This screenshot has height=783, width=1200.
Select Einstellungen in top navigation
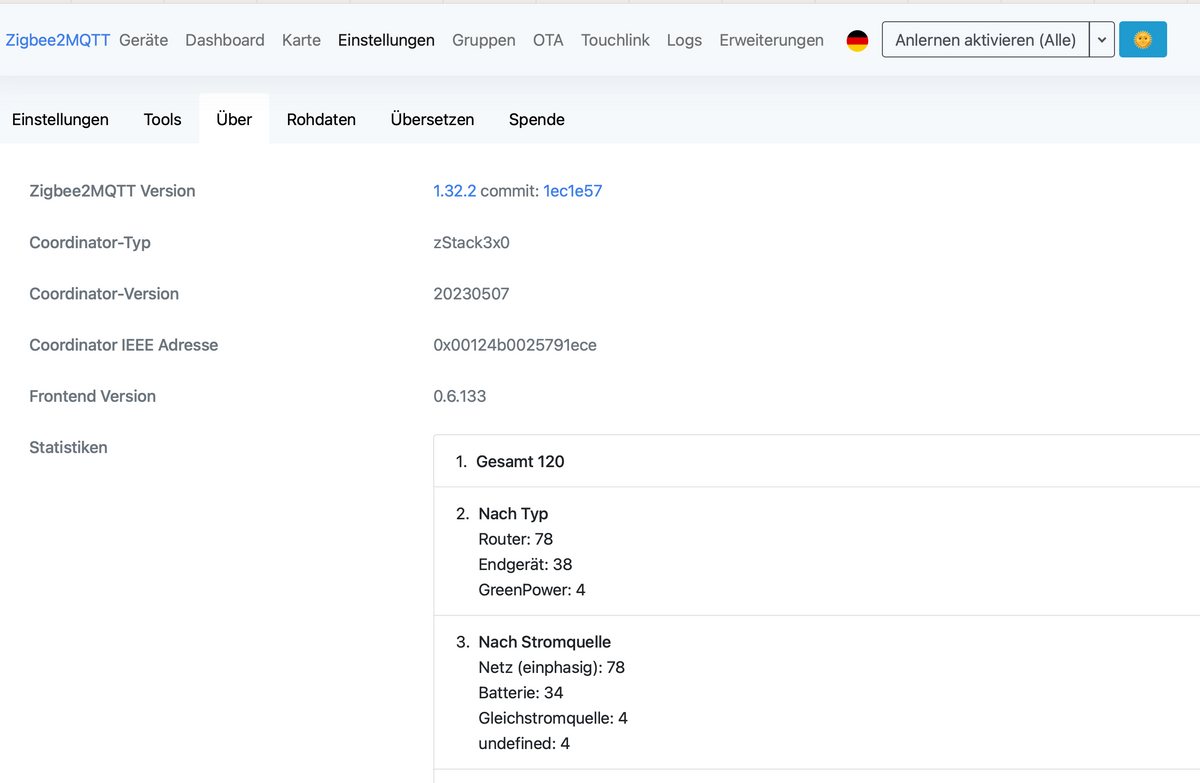point(386,40)
